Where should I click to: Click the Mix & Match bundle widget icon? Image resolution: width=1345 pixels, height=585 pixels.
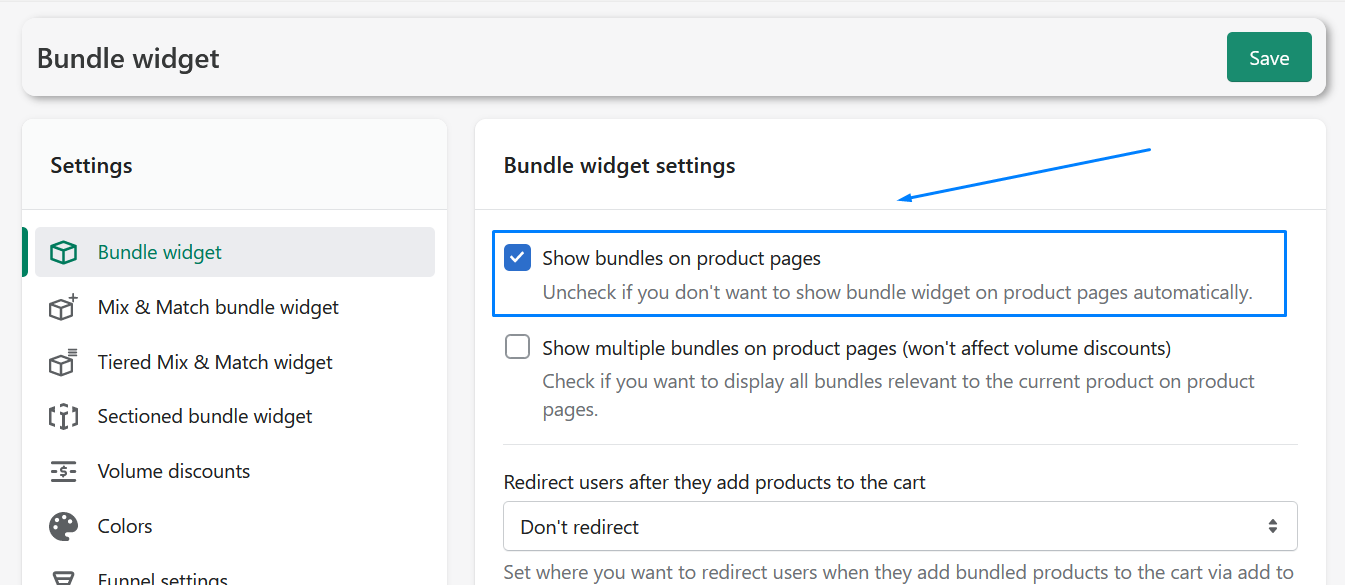63,307
